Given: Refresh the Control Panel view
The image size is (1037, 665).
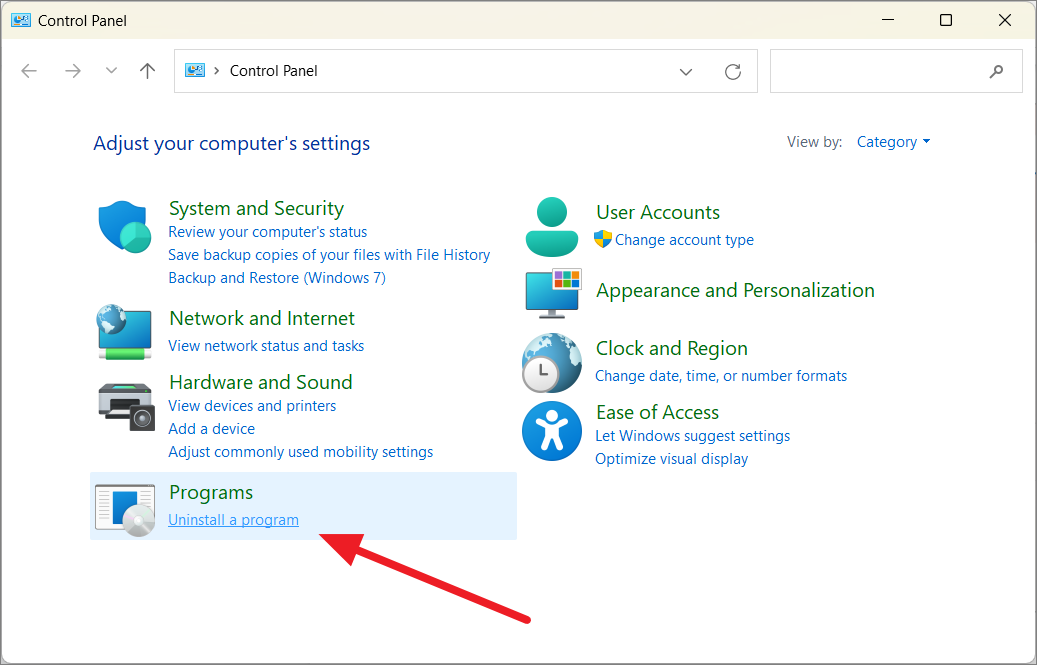Looking at the screenshot, I should [733, 71].
